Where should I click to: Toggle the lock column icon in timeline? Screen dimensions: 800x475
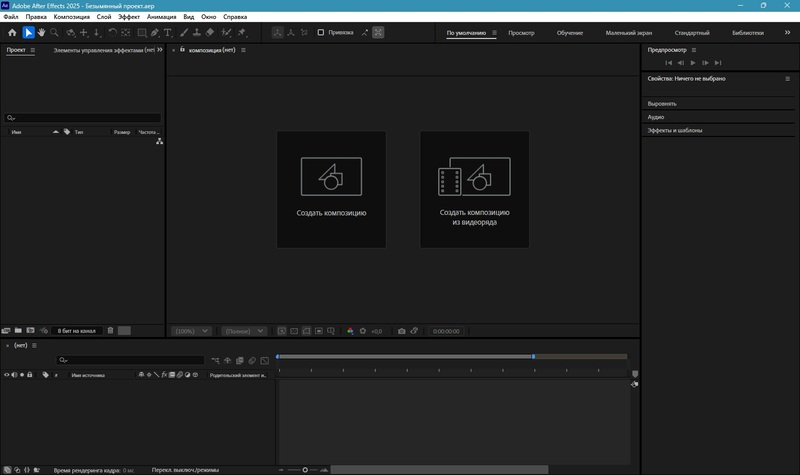(30, 375)
